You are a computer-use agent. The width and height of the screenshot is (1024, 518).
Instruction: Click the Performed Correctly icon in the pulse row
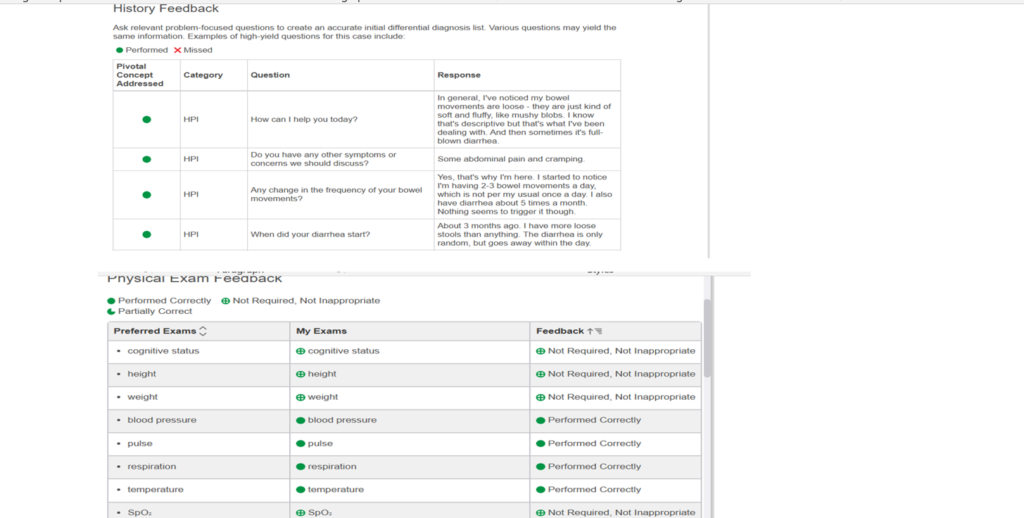pos(541,443)
